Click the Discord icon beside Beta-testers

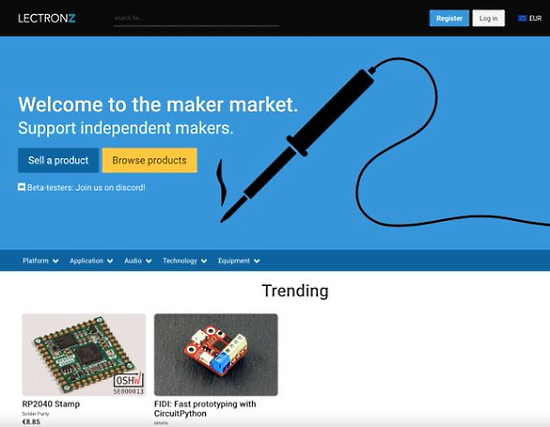(22, 187)
